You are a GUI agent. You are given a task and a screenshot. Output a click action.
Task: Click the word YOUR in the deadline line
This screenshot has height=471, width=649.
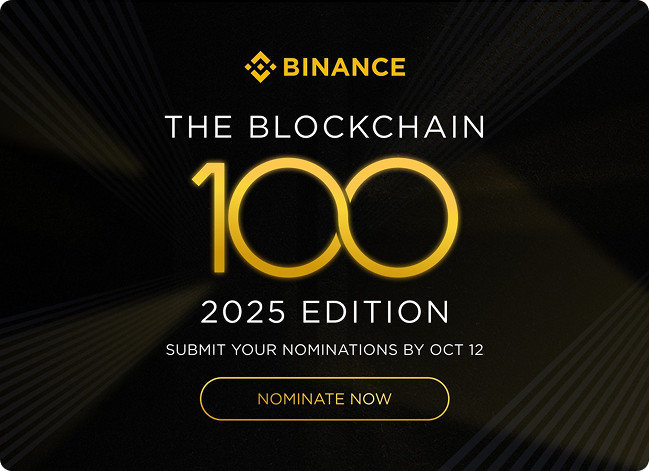[x=249, y=350]
